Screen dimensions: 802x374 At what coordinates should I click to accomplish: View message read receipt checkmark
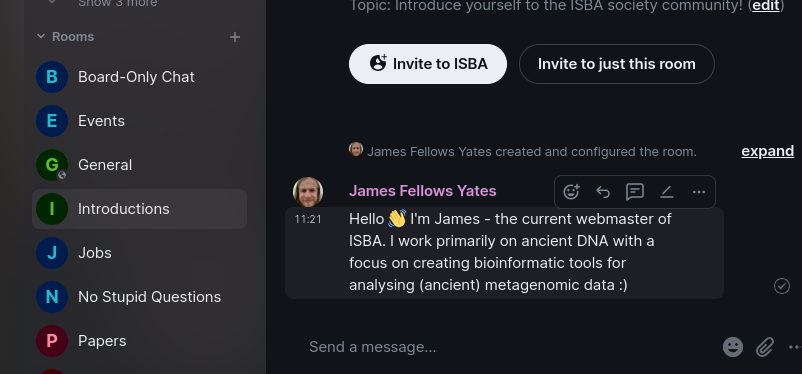click(x=782, y=286)
